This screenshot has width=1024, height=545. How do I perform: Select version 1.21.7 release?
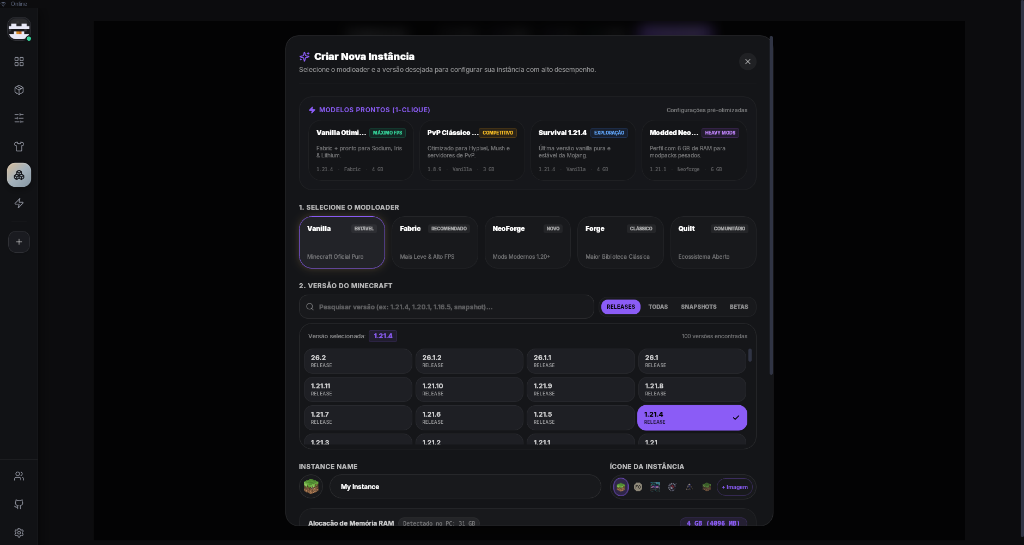click(x=358, y=418)
